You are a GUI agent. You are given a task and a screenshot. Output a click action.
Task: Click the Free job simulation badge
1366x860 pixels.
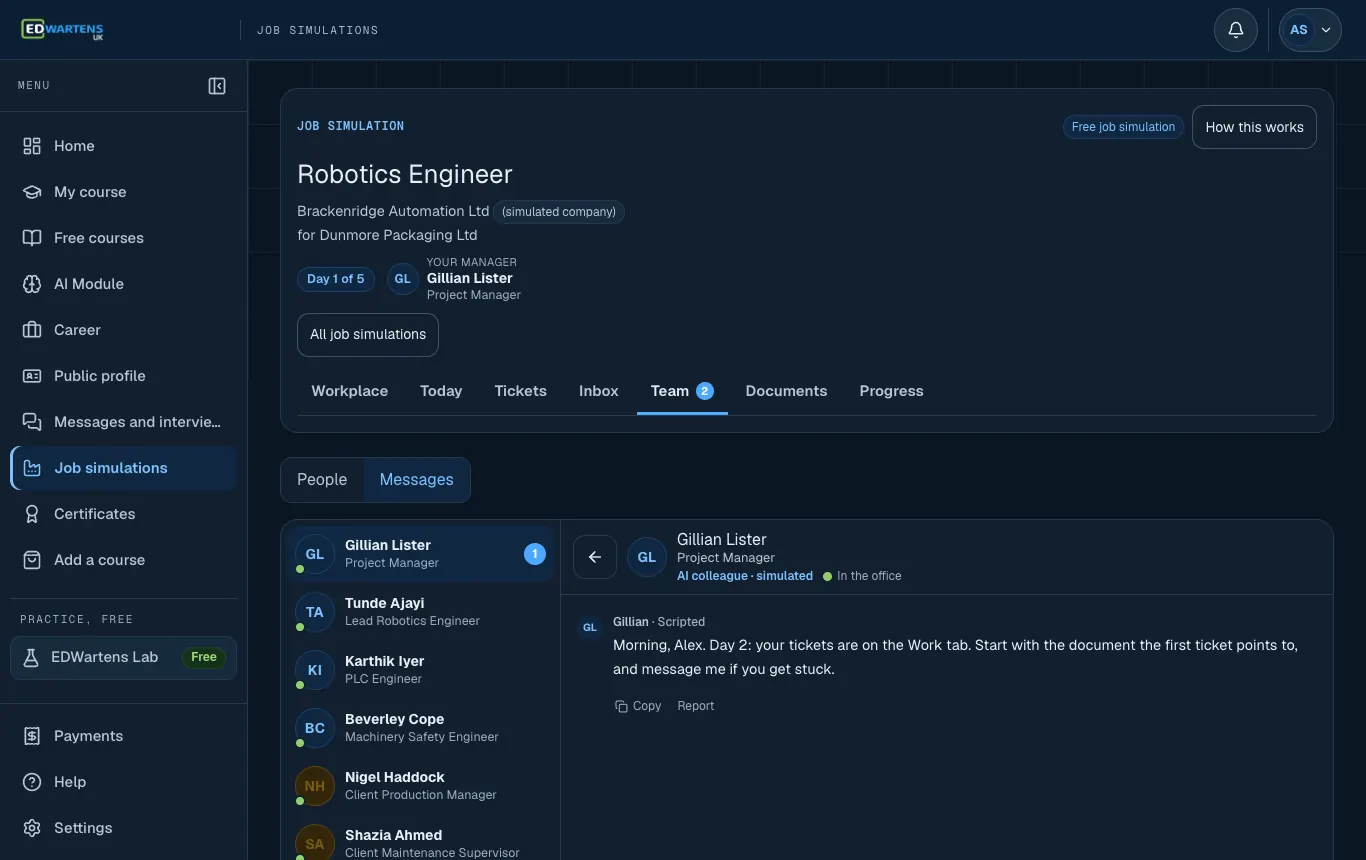1123,127
